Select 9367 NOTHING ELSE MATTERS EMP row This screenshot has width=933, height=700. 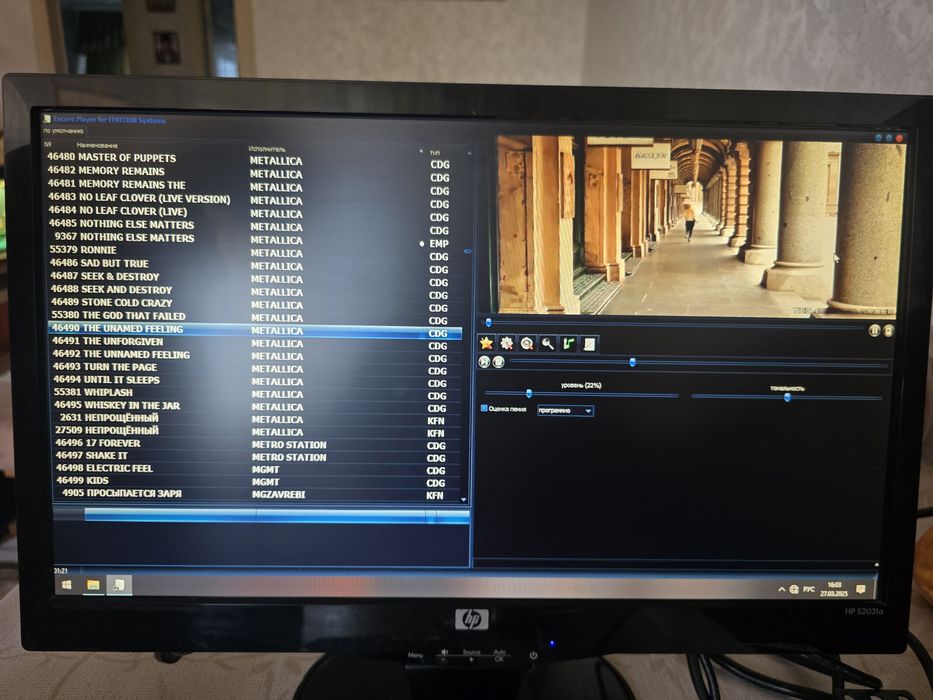pyautogui.click(x=253, y=238)
